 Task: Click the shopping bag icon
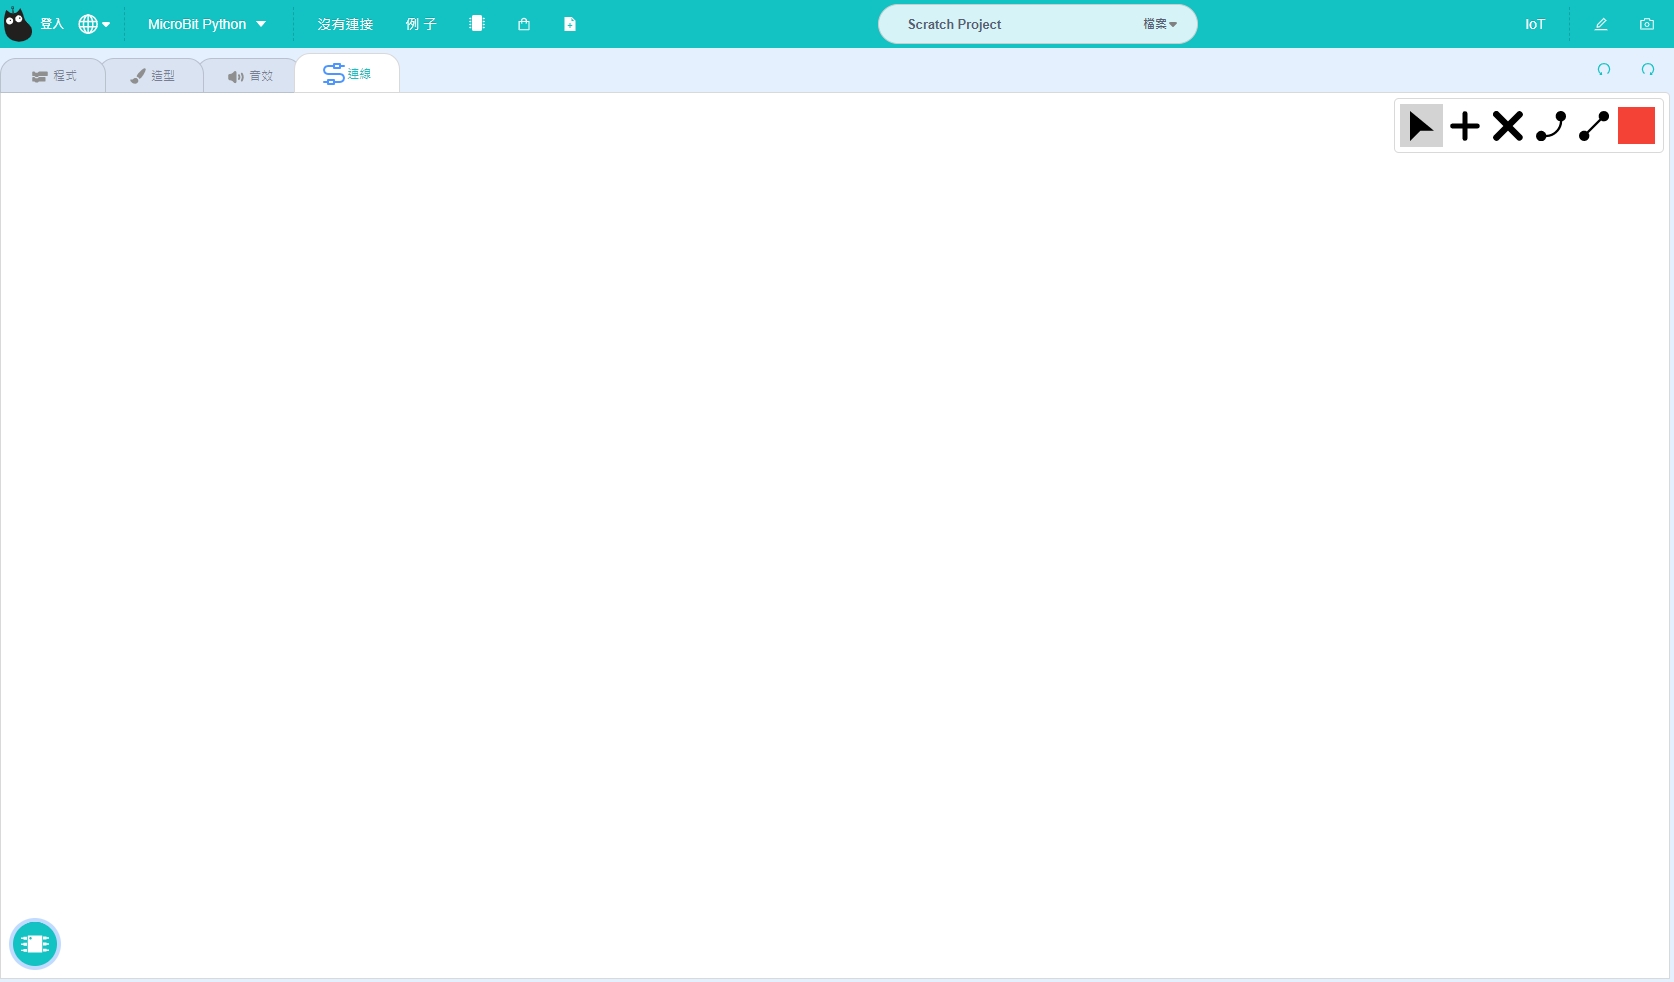point(523,24)
